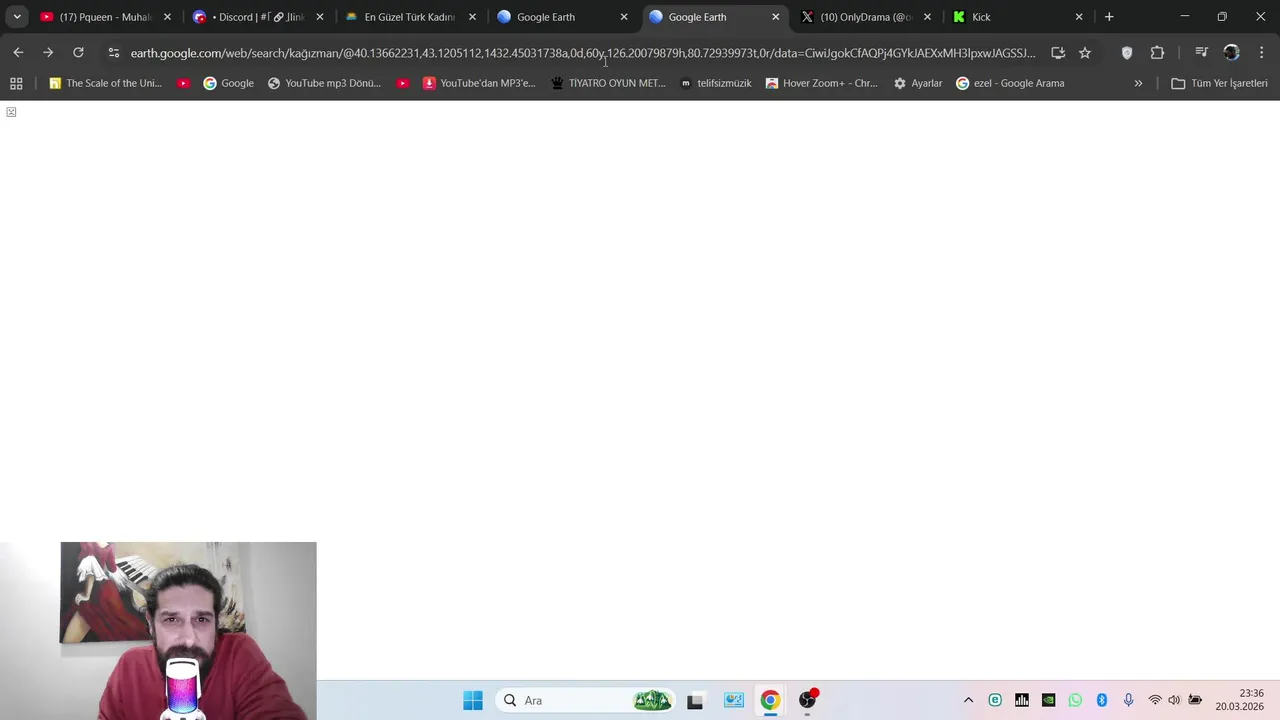
Task: Open the Chrome profile avatar
Action: coord(1231,53)
